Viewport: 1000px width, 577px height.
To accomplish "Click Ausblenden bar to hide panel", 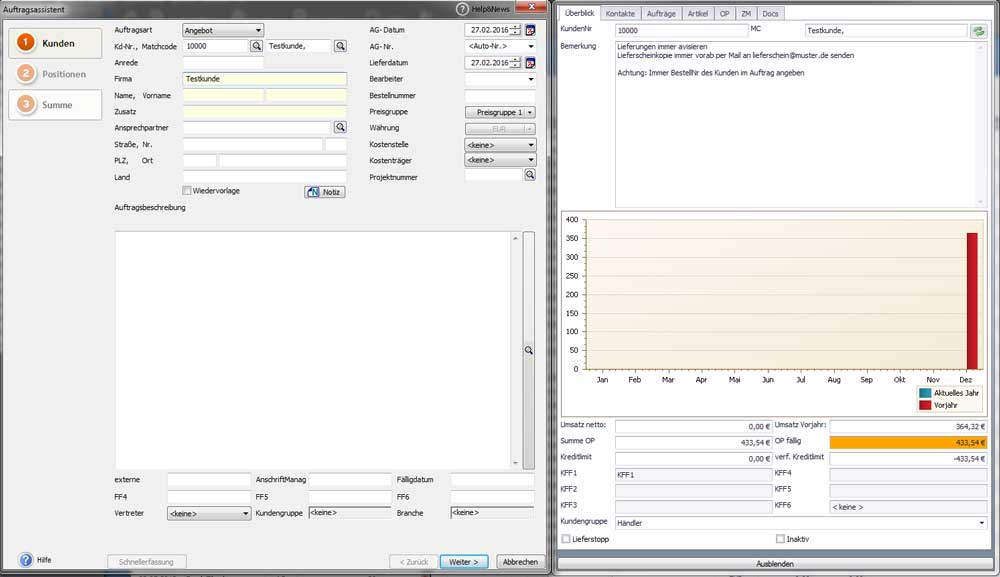I will click(x=774, y=564).
